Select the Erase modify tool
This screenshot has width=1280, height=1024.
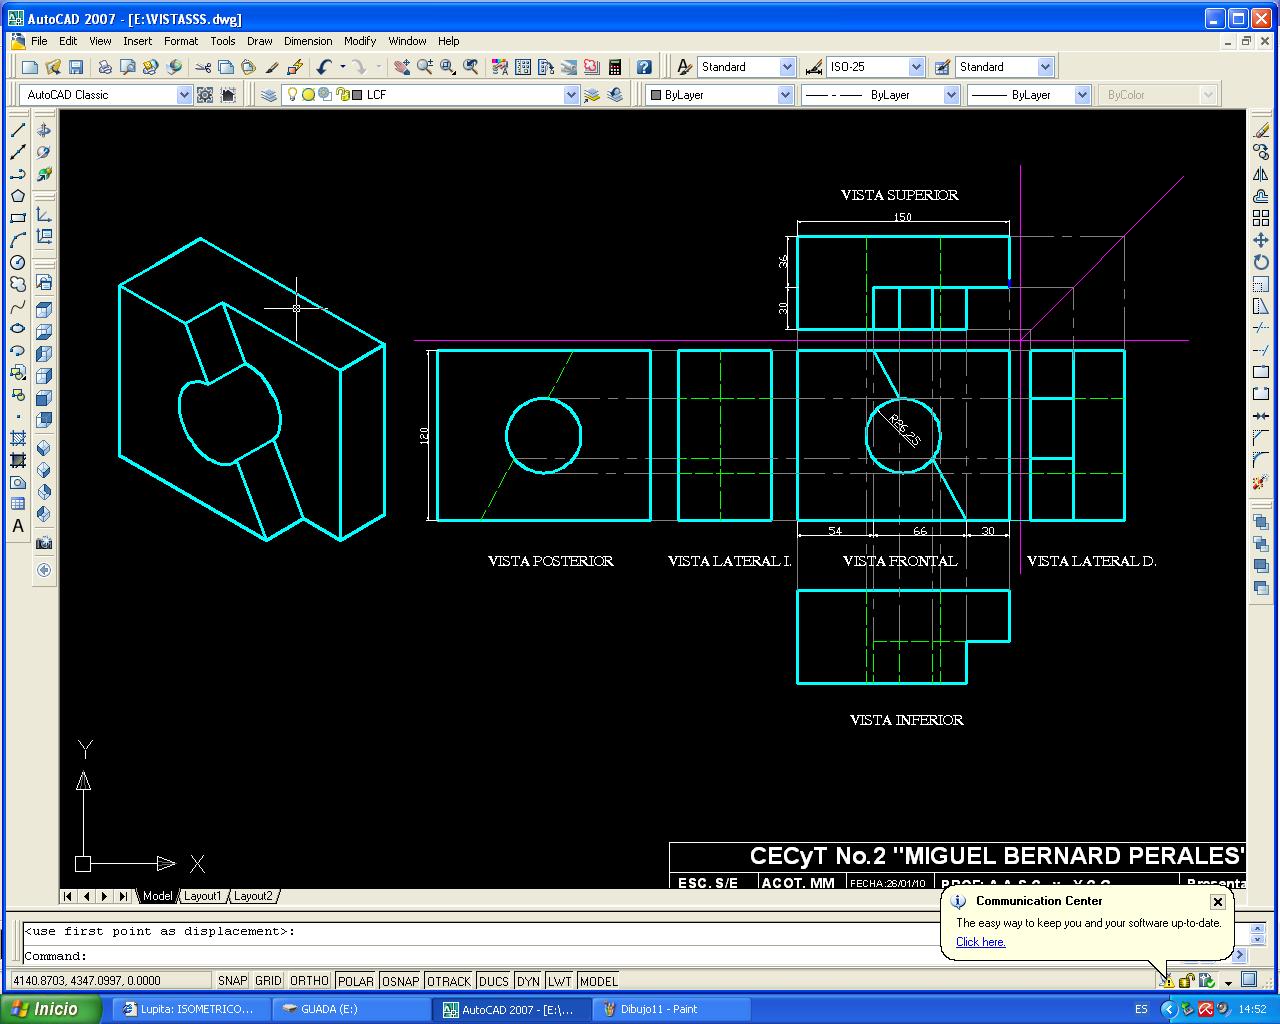pyautogui.click(x=1261, y=130)
